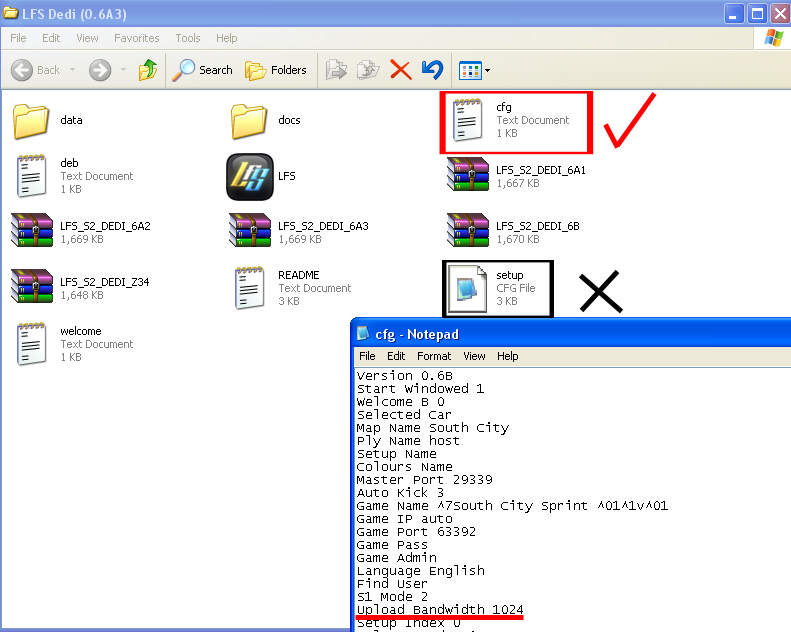Open Notepad's Edit menu

396,356
